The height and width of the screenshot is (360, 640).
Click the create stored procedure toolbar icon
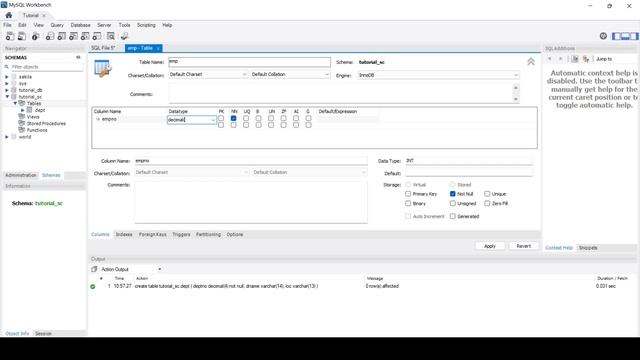(x=85, y=36)
